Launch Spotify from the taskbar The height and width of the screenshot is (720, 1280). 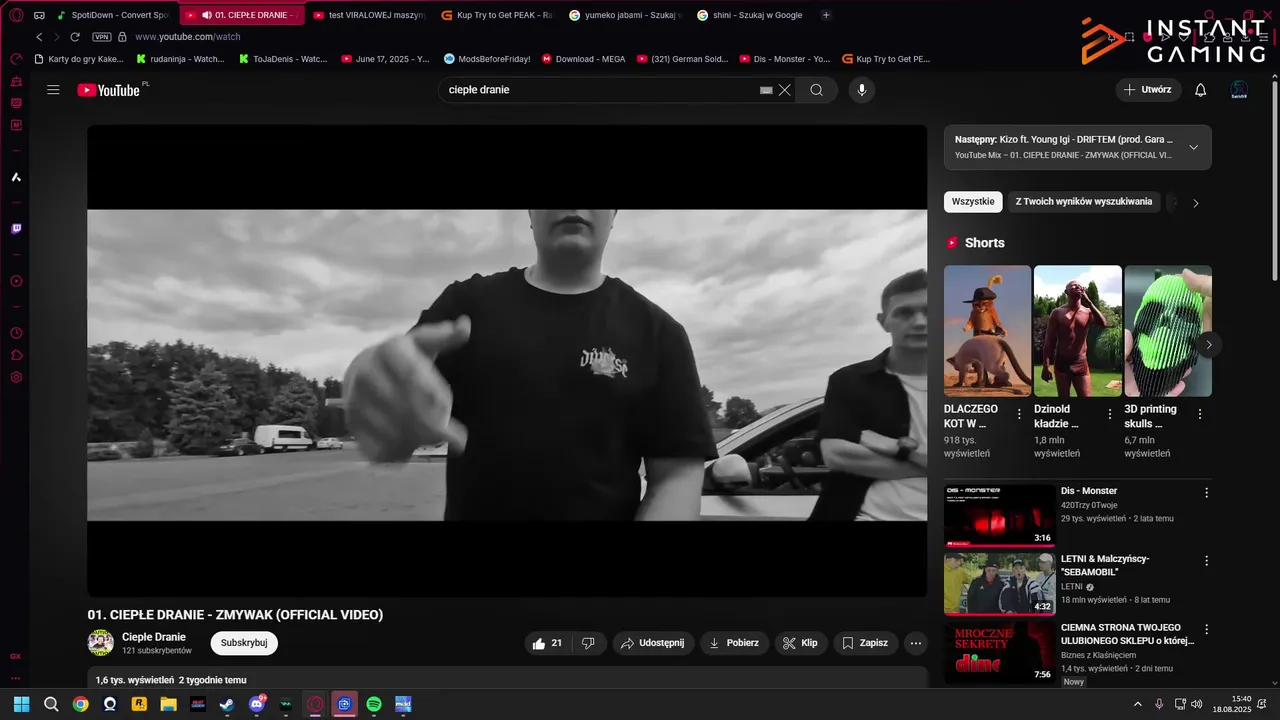click(374, 704)
